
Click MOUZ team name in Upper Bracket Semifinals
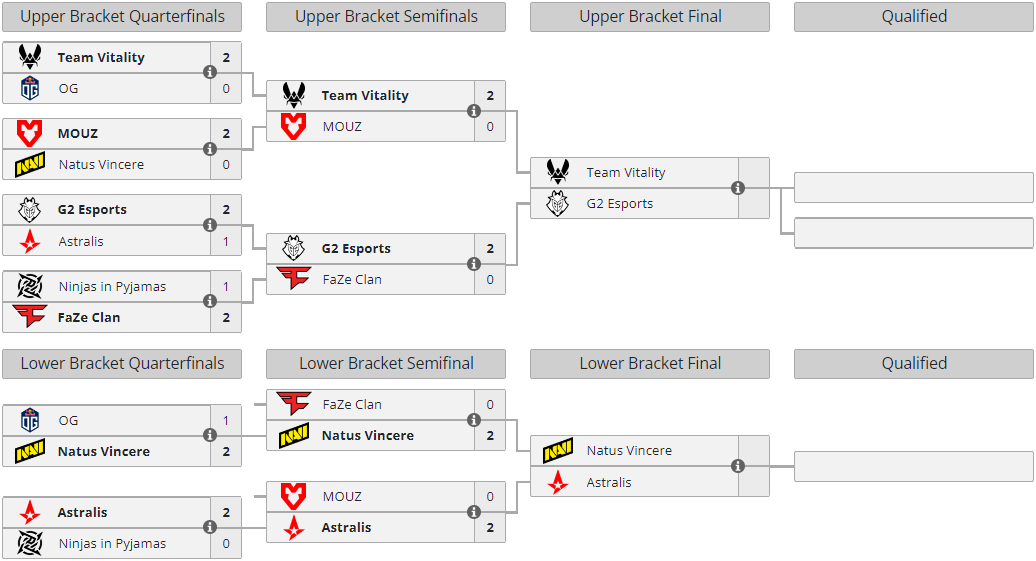(x=342, y=126)
